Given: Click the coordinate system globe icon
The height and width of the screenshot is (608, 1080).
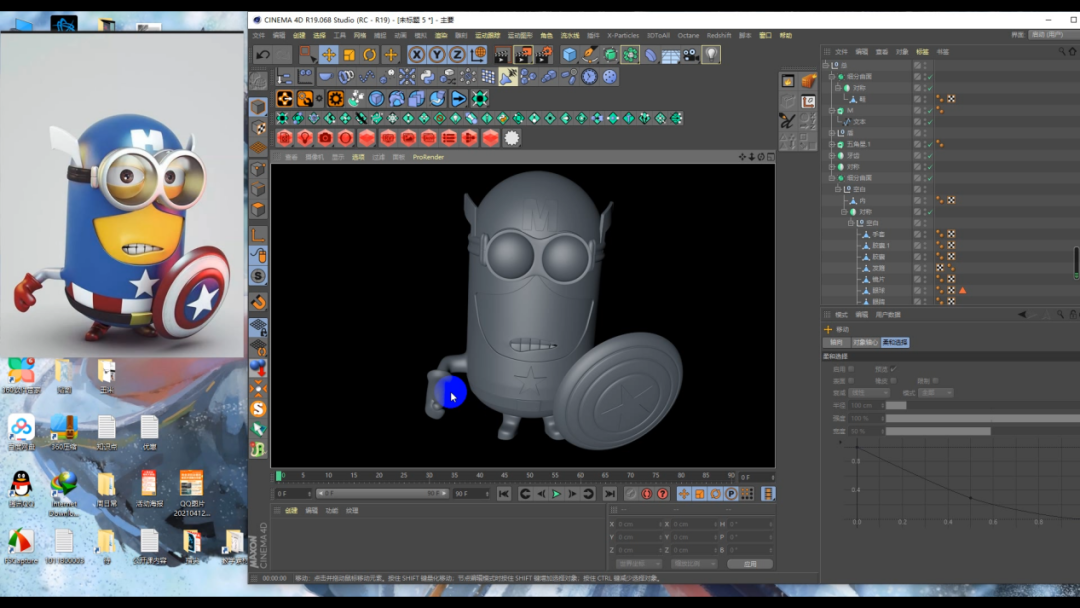Looking at the screenshot, I should tap(477, 54).
